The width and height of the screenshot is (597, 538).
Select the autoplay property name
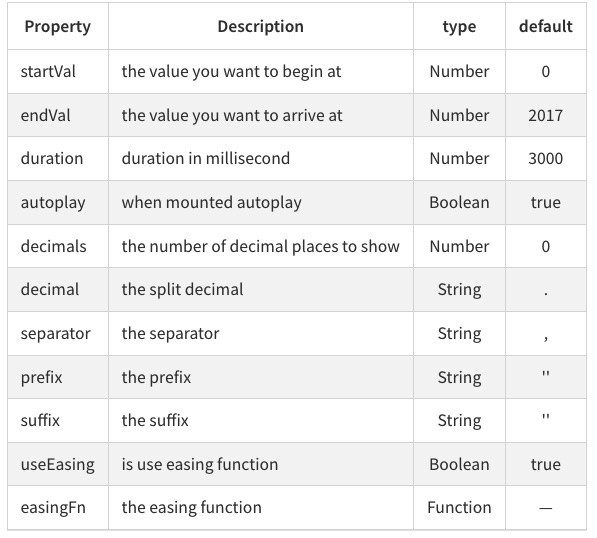pos(53,203)
